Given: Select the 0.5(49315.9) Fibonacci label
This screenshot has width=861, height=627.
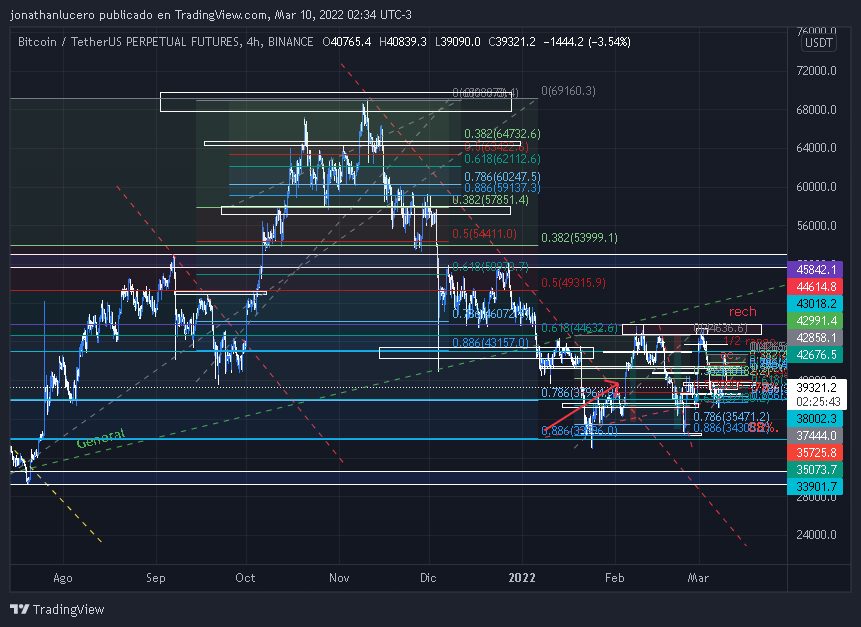Looking at the screenshot, I should click(573, 283).
